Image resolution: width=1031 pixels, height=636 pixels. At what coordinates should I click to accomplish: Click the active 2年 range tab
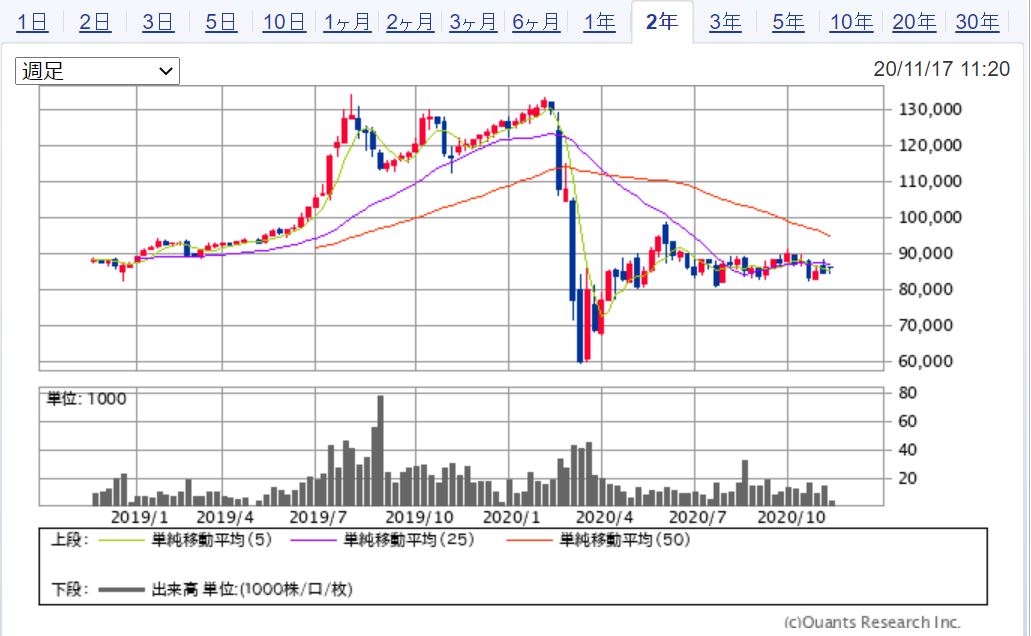[x=661, y=22]
